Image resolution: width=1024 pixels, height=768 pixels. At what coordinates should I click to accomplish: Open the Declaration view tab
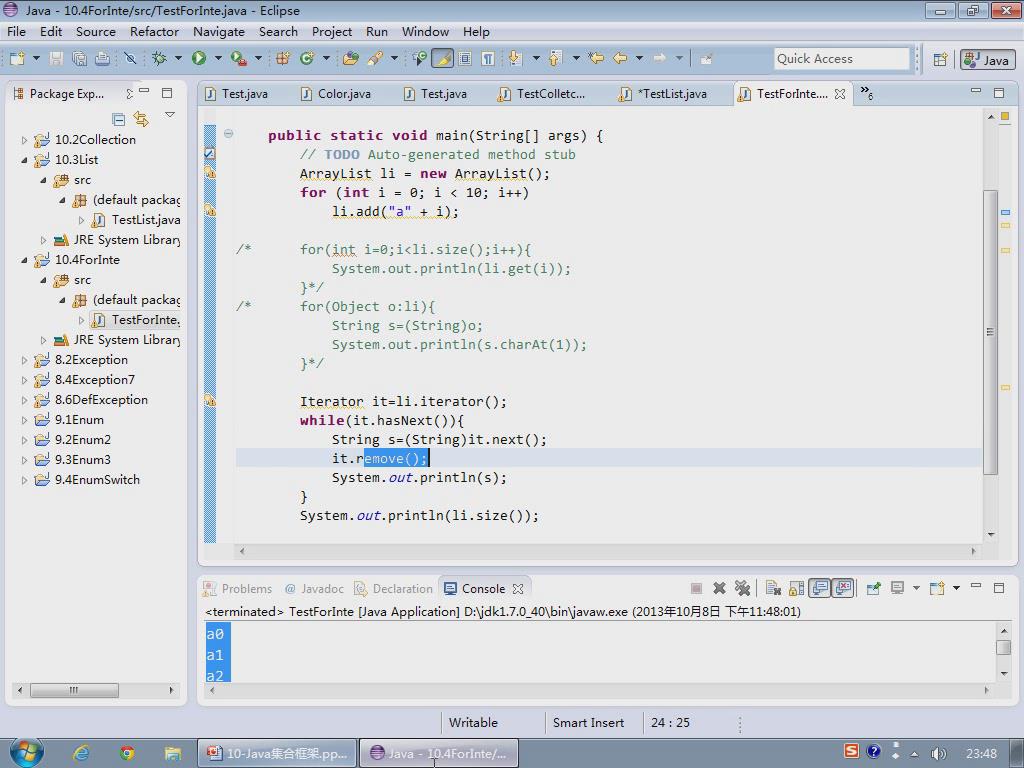pyautogui.click(x=394, y=588)
